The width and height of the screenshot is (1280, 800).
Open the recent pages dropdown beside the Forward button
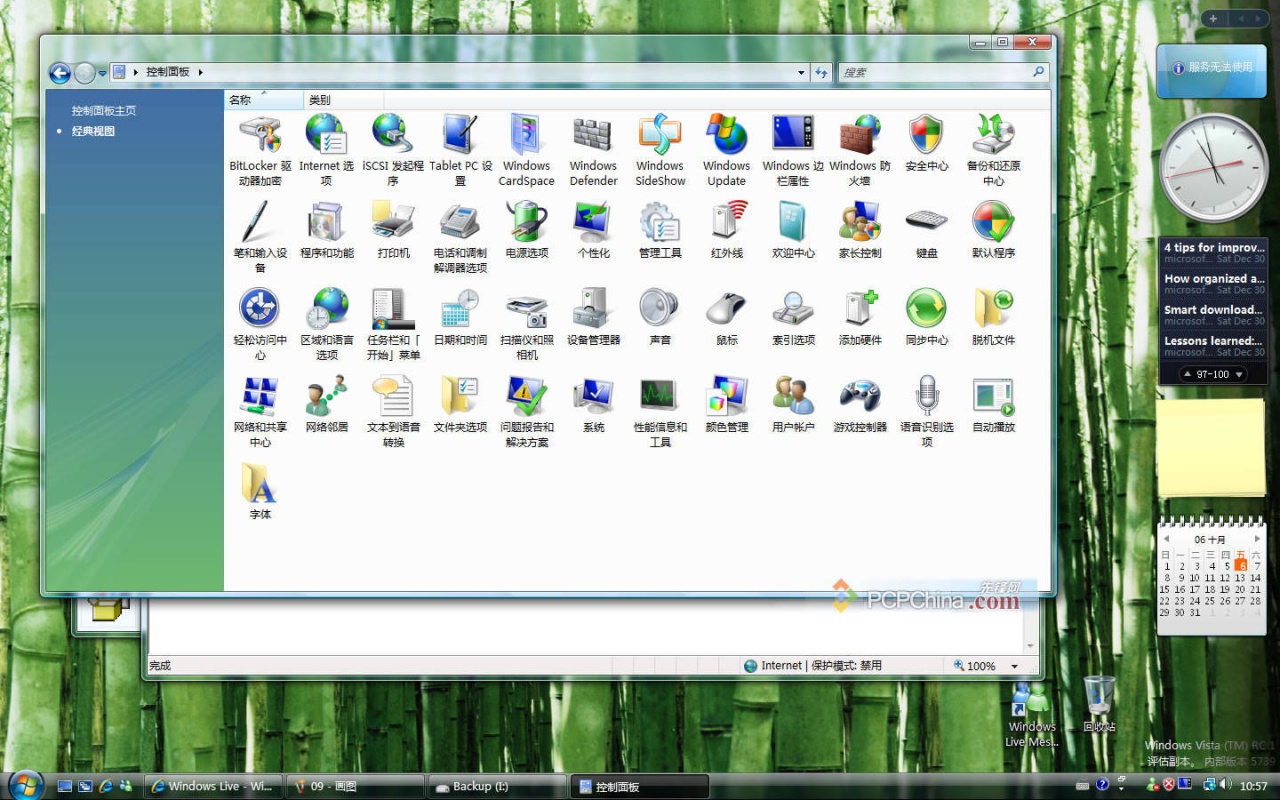coord(102,73)
